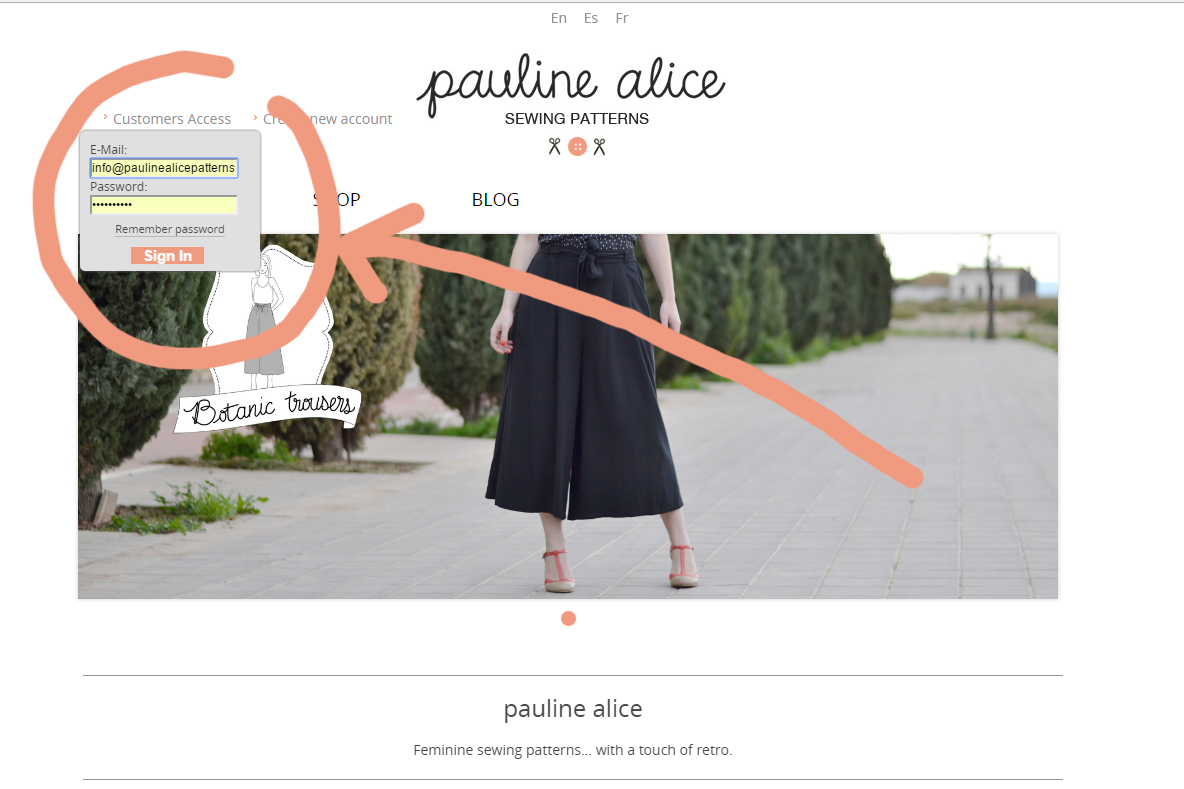Focus the Password input field
The width and height of the screenshot is (1184, 789).
click(164, 205)
